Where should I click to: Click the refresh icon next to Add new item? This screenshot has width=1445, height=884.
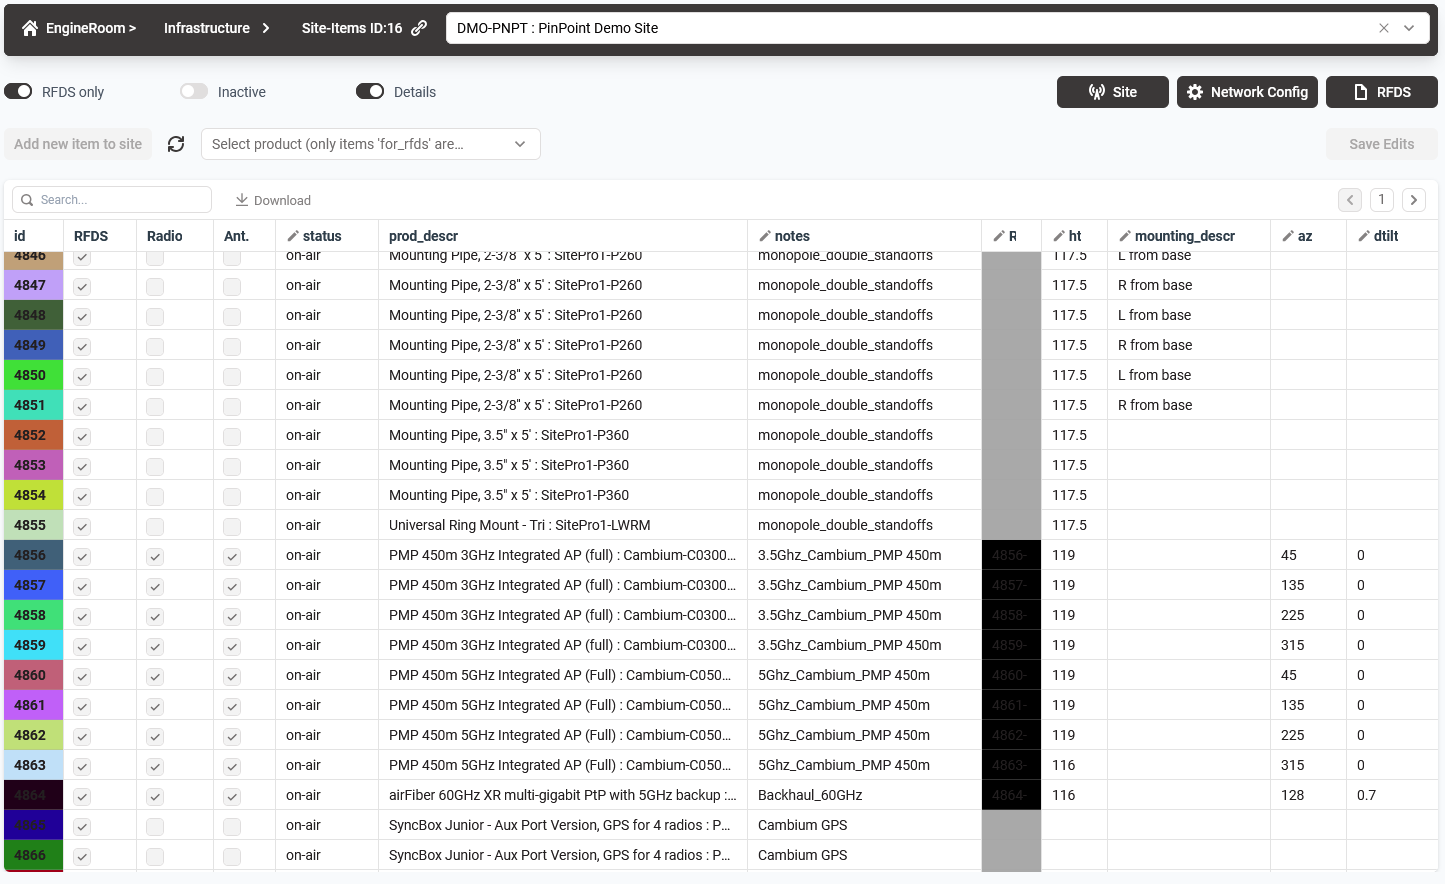click(176, 144)
